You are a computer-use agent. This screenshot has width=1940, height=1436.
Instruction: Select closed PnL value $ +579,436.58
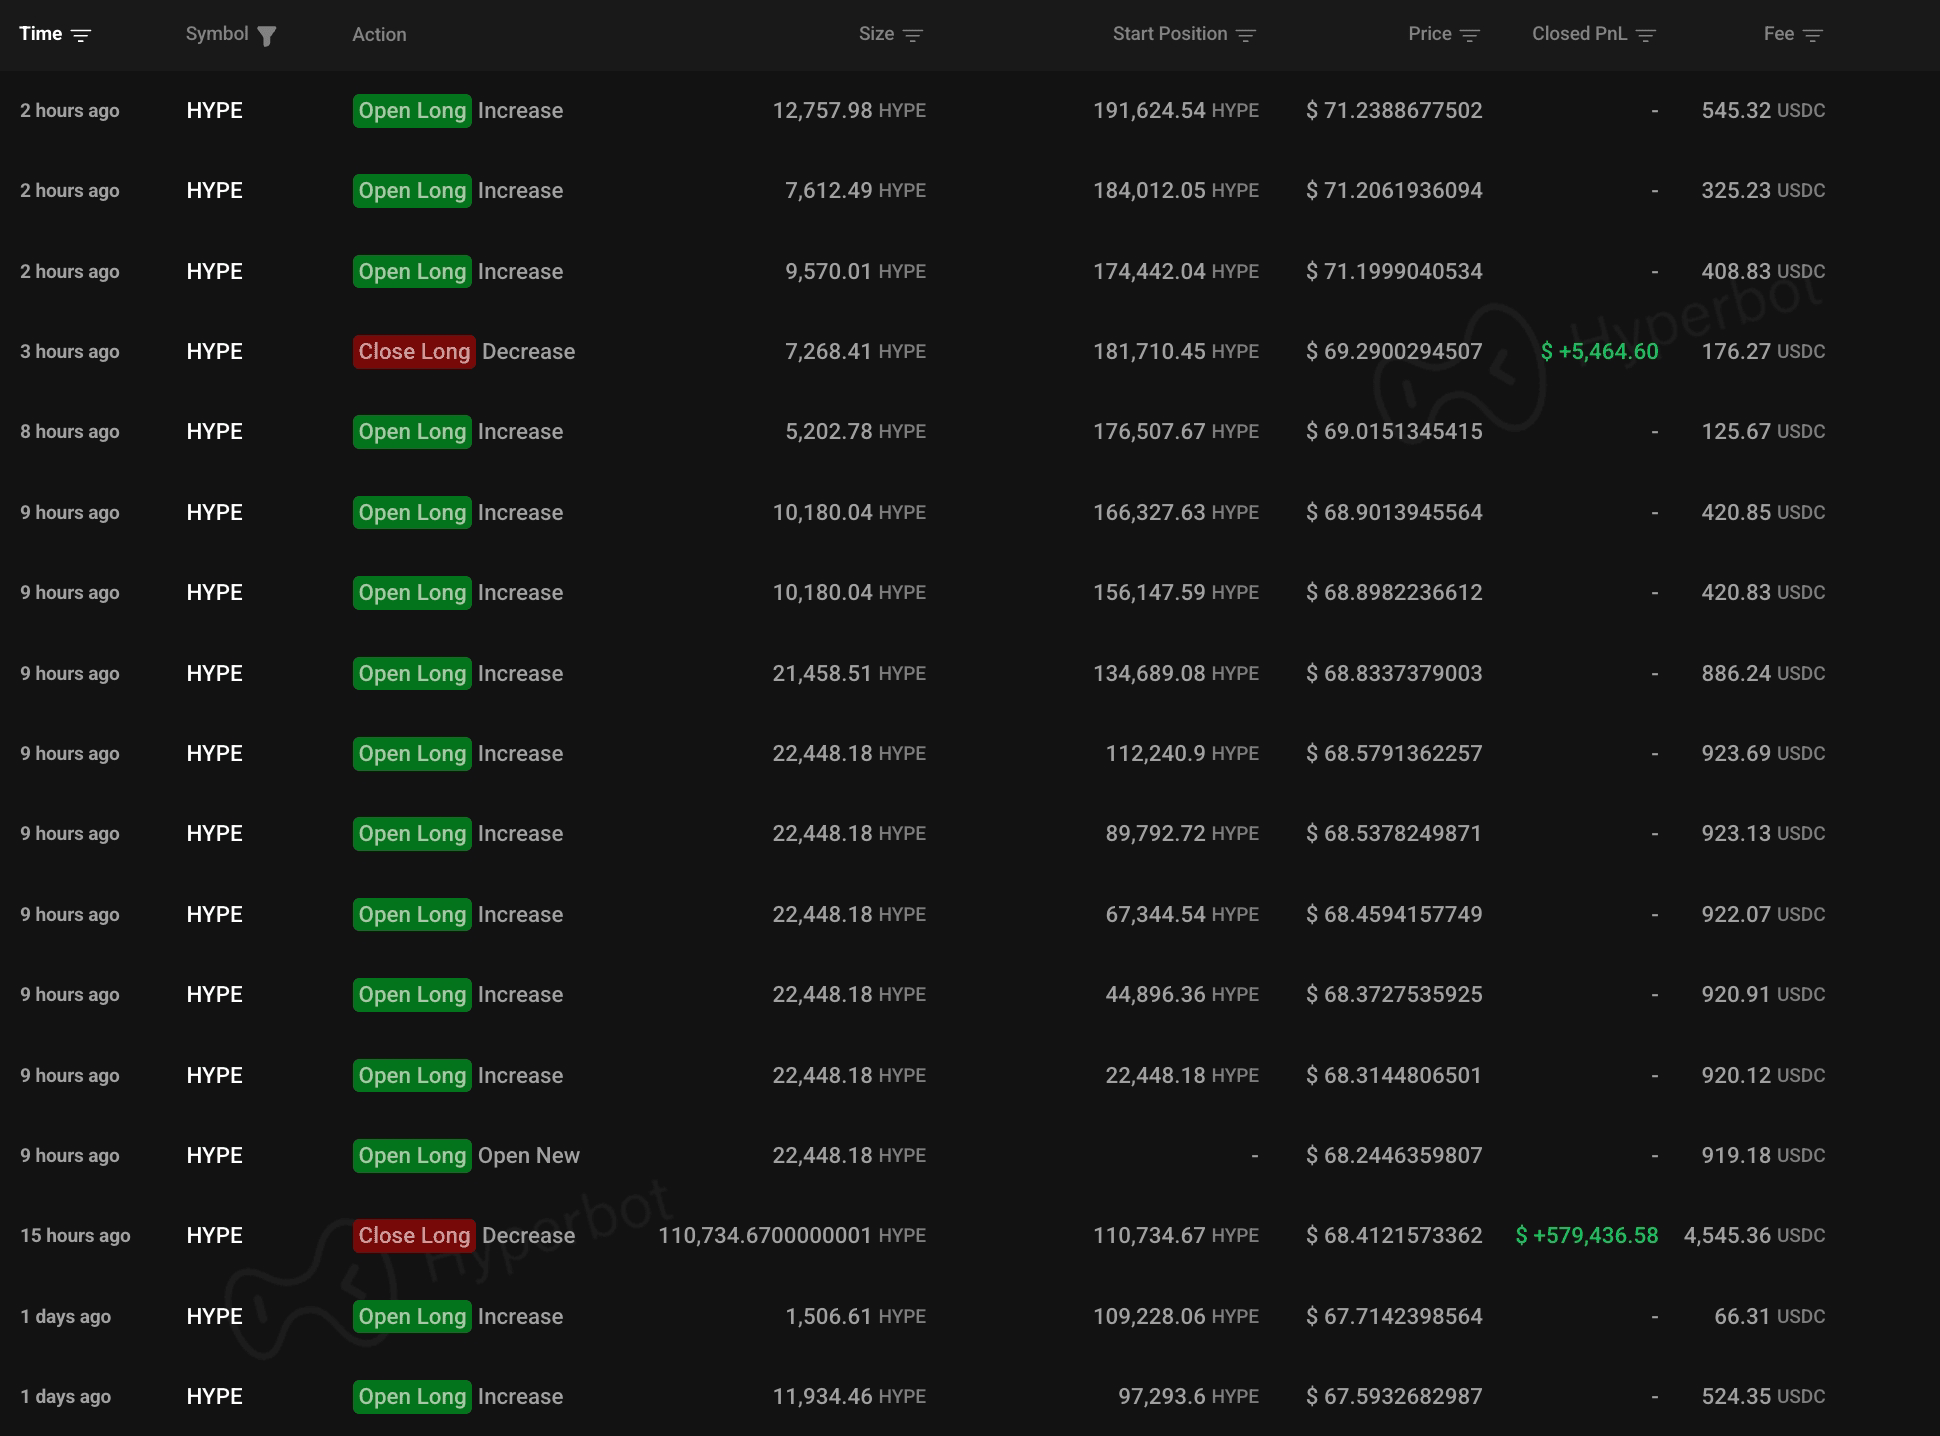click(1587, 1235)
